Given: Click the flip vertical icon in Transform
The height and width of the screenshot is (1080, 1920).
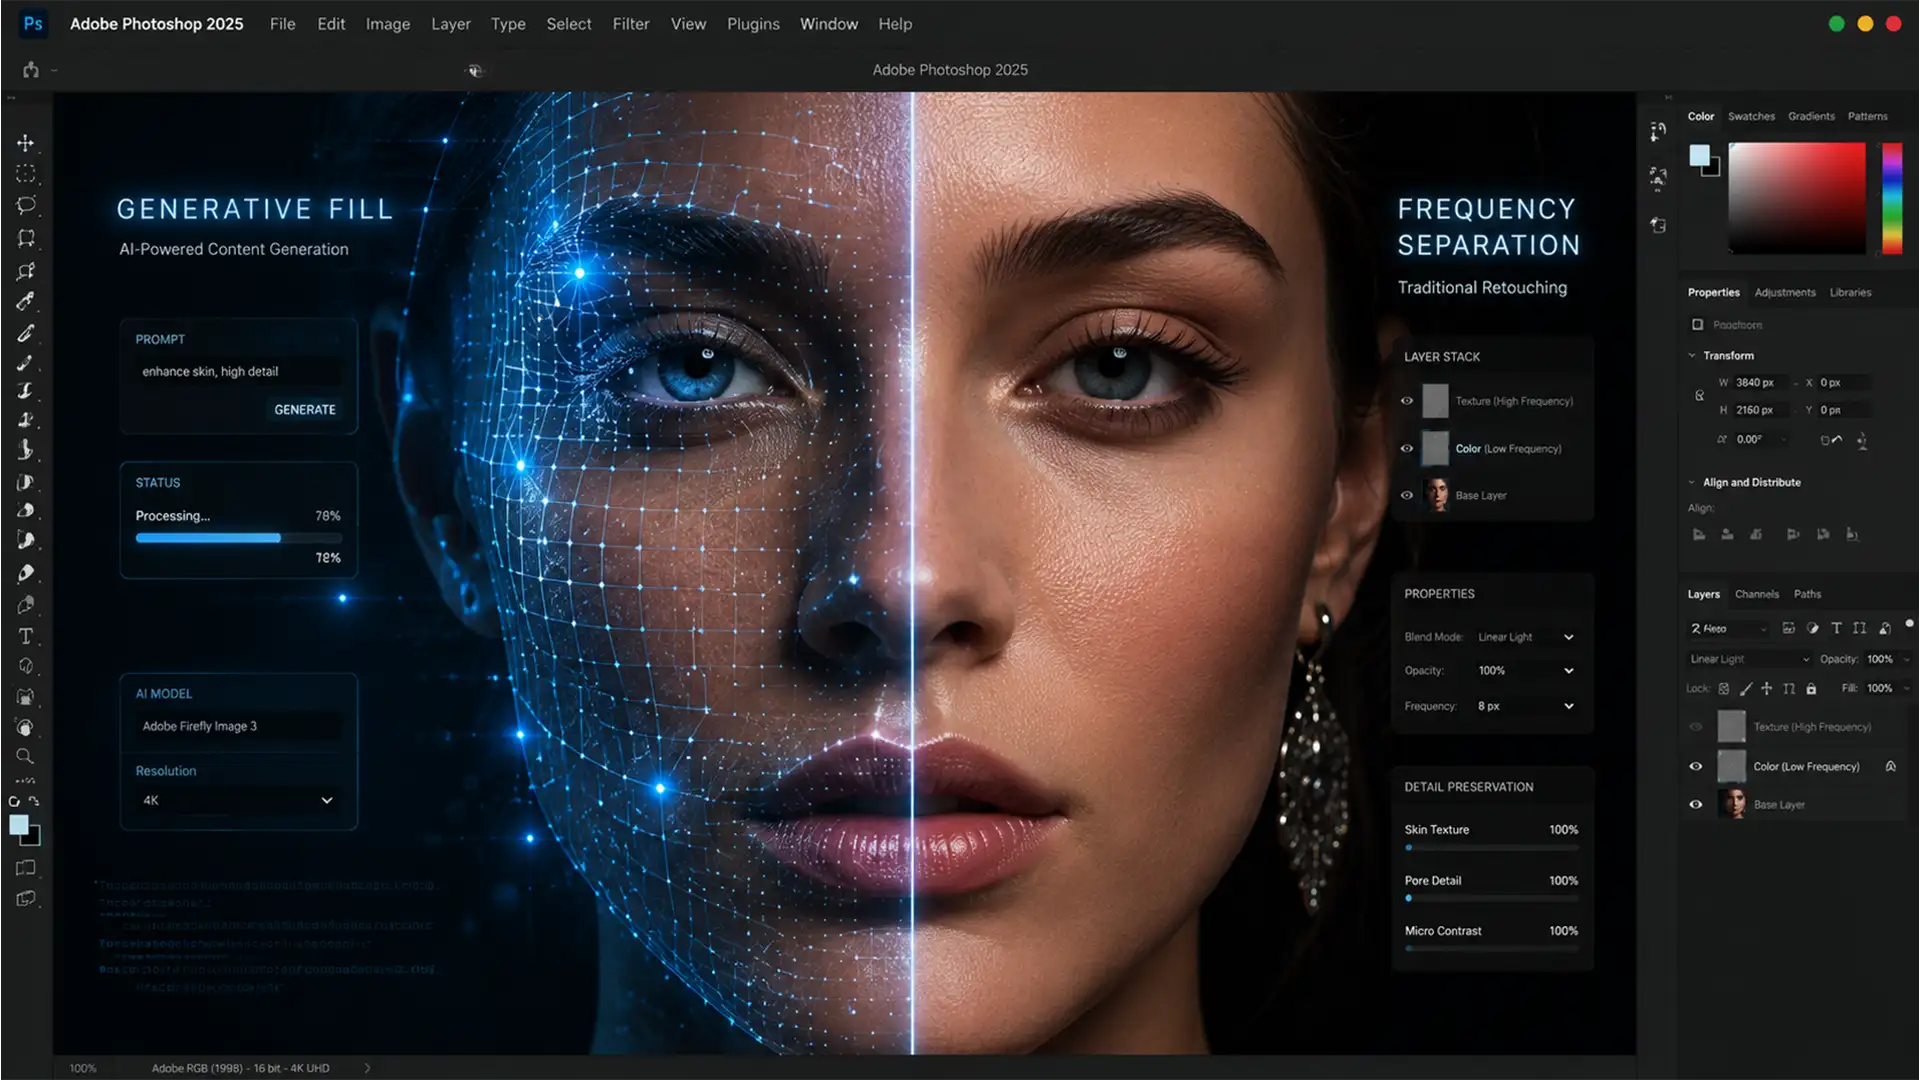Looking at the screenshot, I should (x=1862, y=440).
